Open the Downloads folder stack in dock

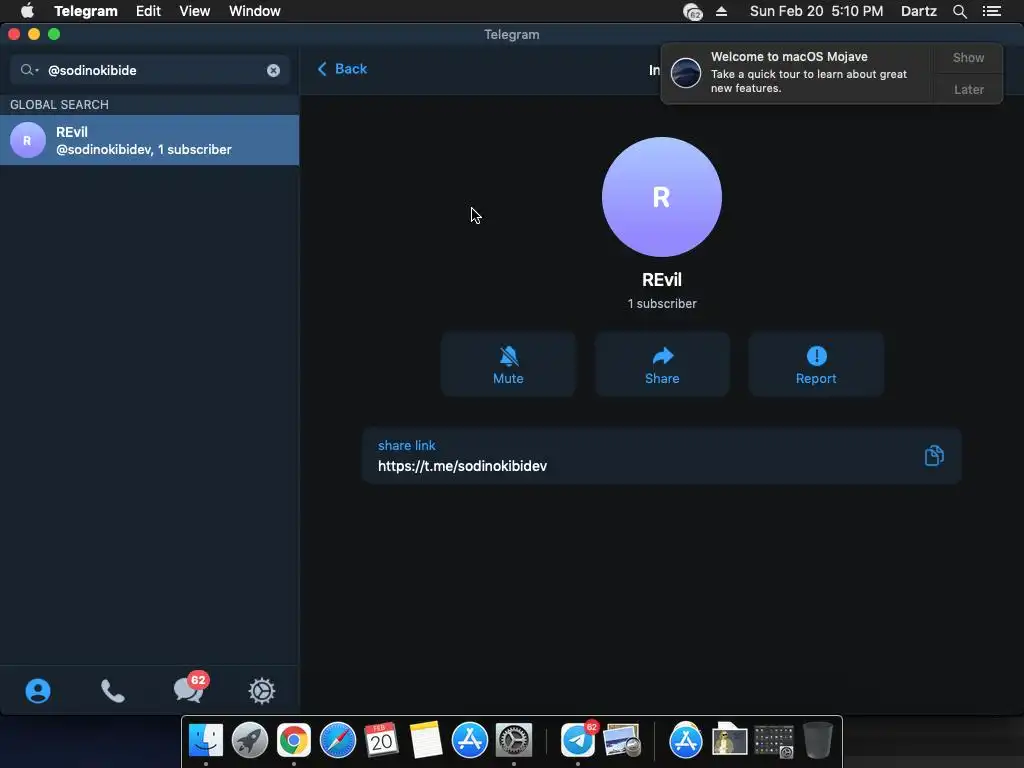coord(729,740)
